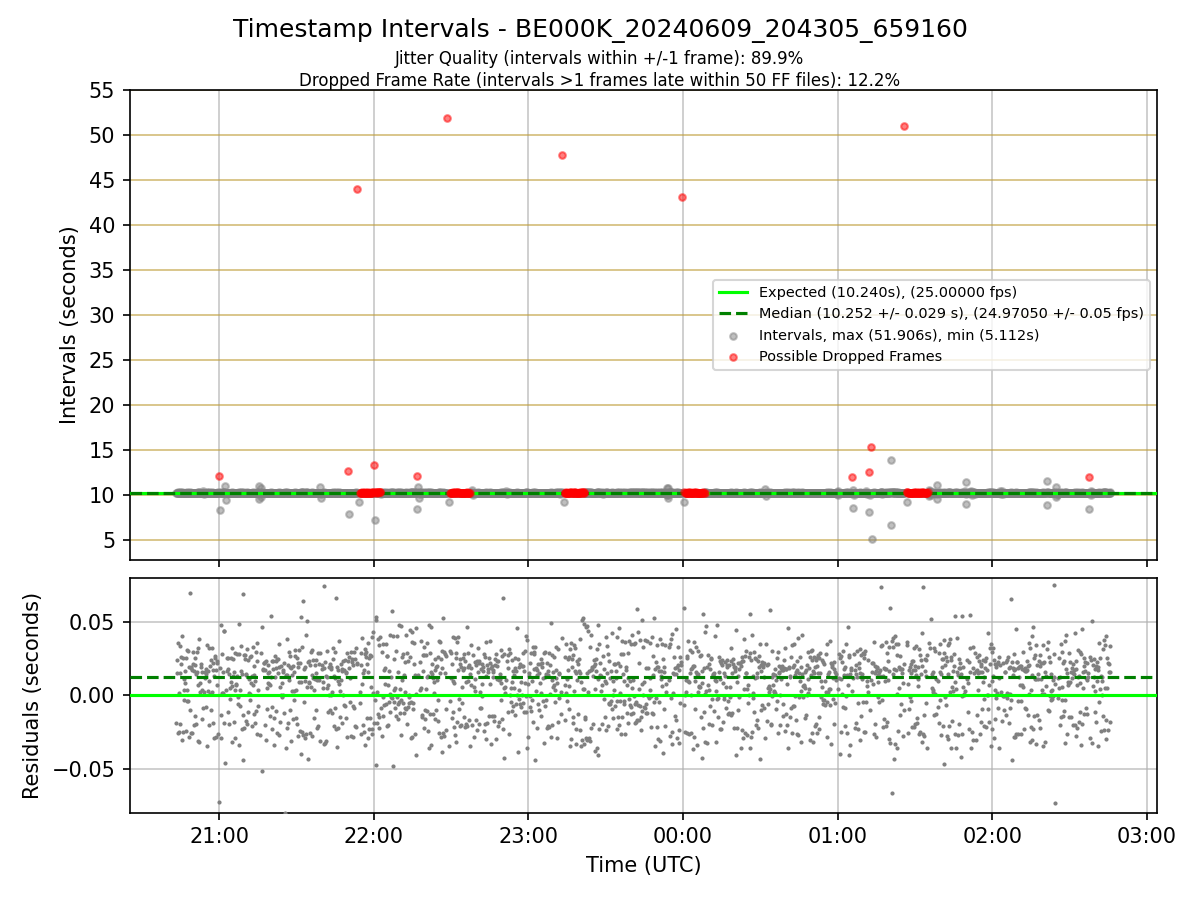
Task: Click legend entry 'Expected (10.240s), (25.00000 fps)'
Action: tap(888, 292)
